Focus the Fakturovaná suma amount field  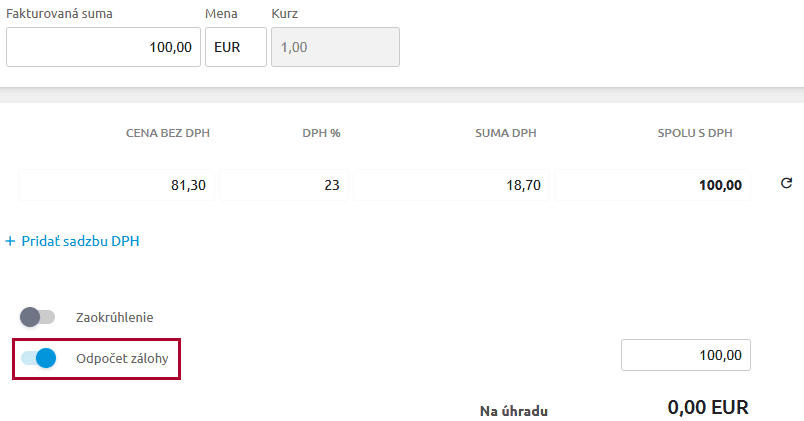[103, 47]
